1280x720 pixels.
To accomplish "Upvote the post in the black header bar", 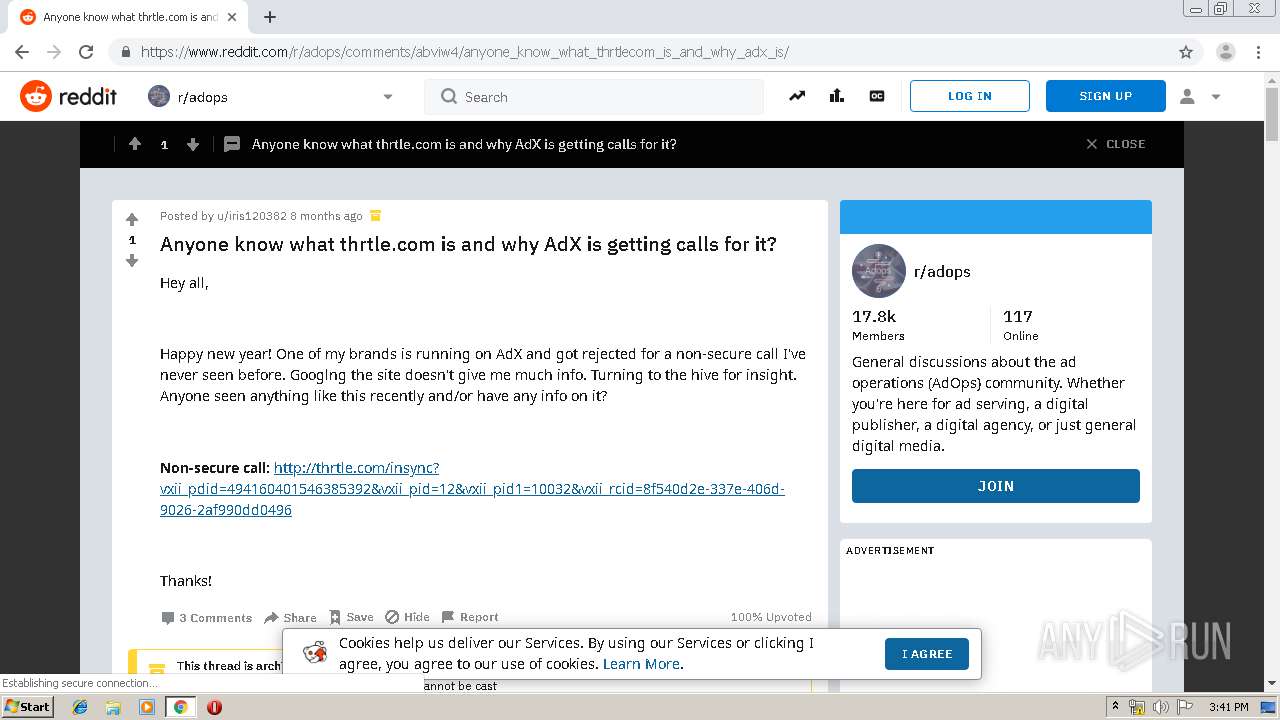I will click(135, 144).
